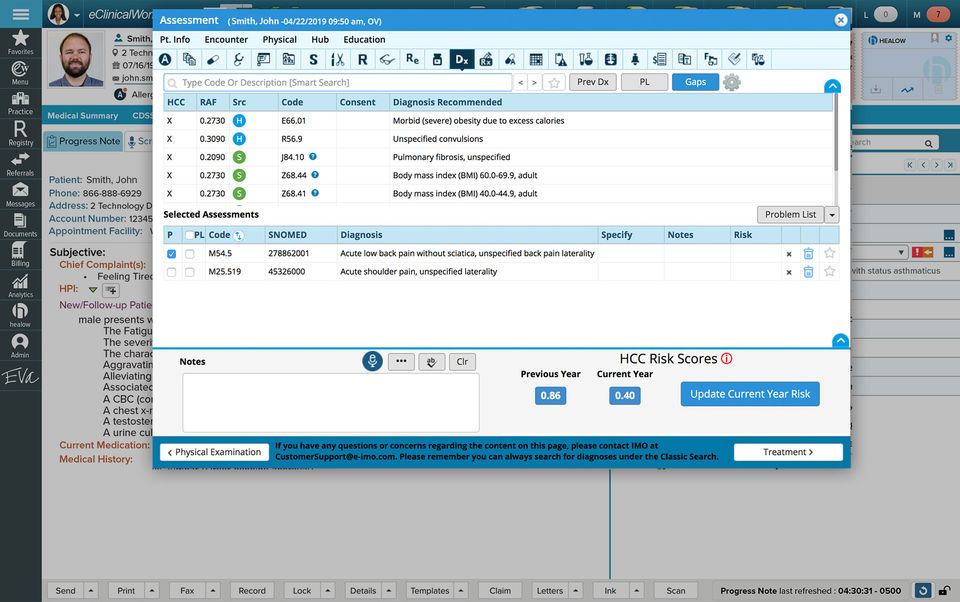Select the Dx diagnosis toolbar icon
Image resolution: width=960 pixels, height=602 pixels.
pyautogui.click(x=462, y=59)
